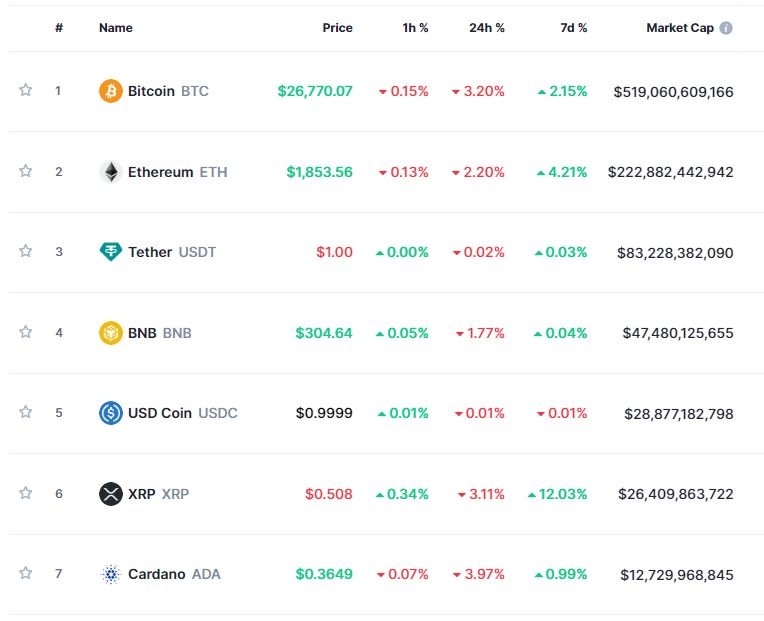
Task: Sort by the Market Cap column header
Action: [x=680, y=28]
